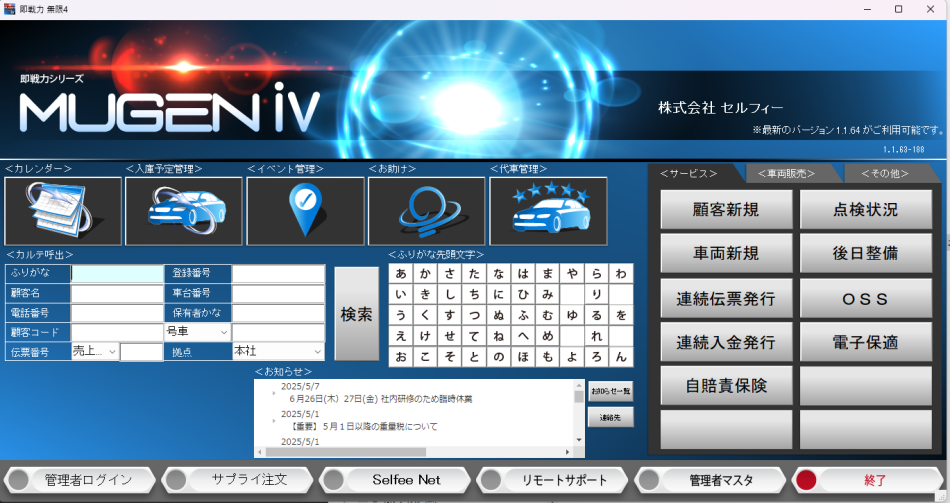The image size is (950, 503).
Task: Click the 車両新規 button
Action: [x=726, y=253]
